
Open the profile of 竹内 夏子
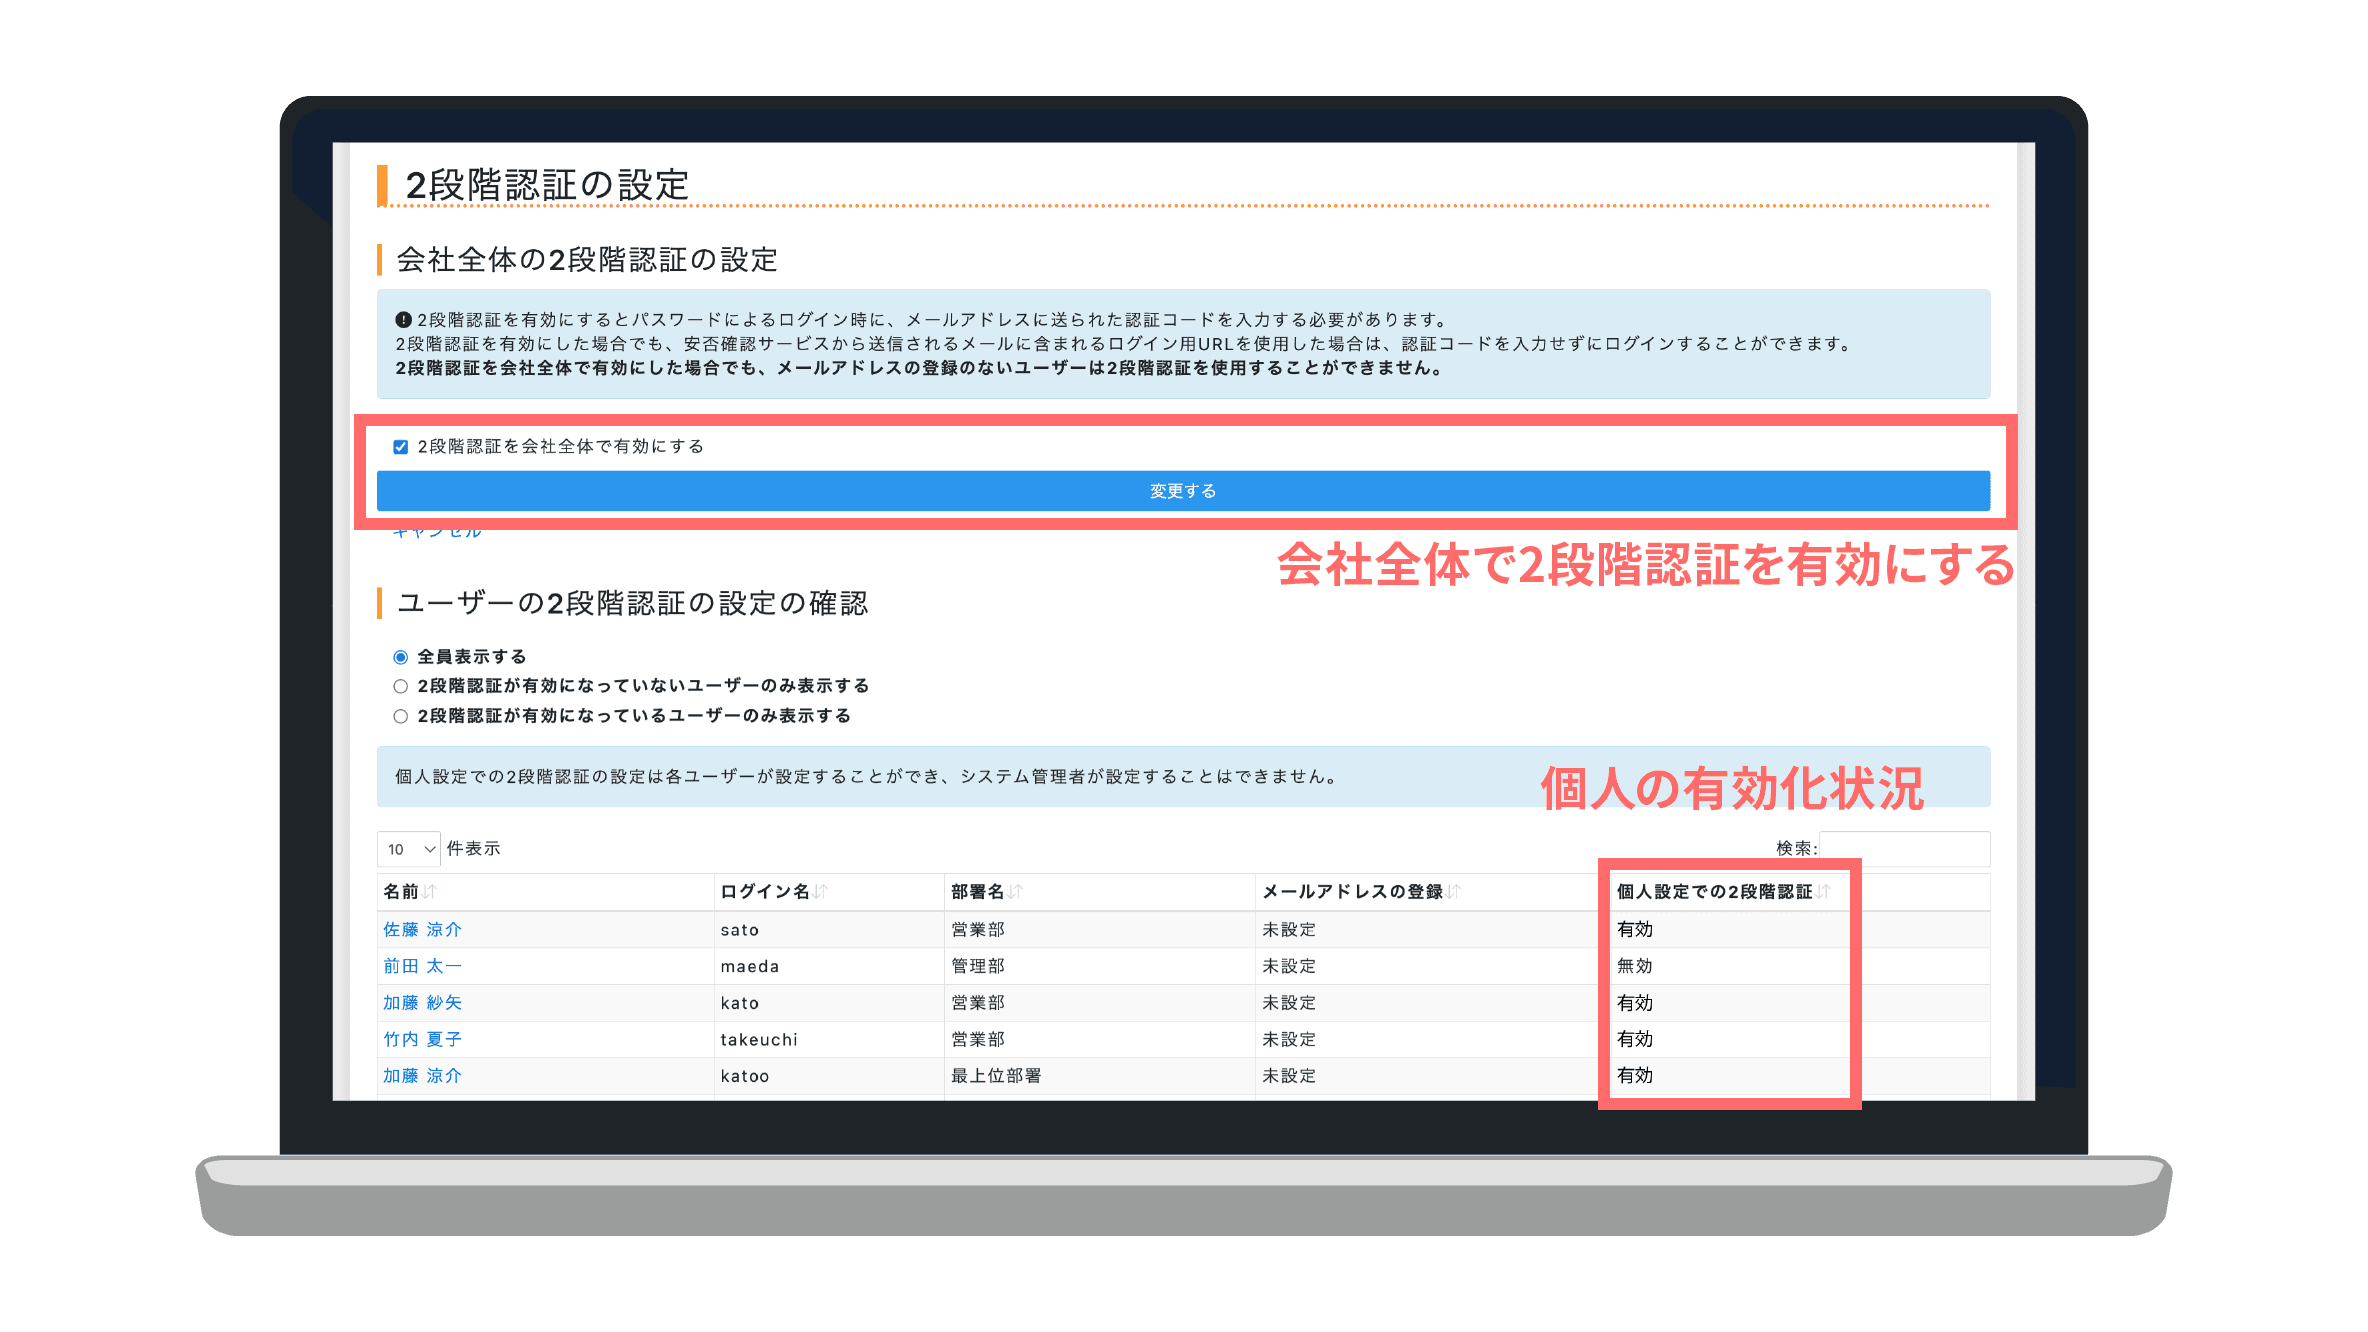tap(421, 1039)
